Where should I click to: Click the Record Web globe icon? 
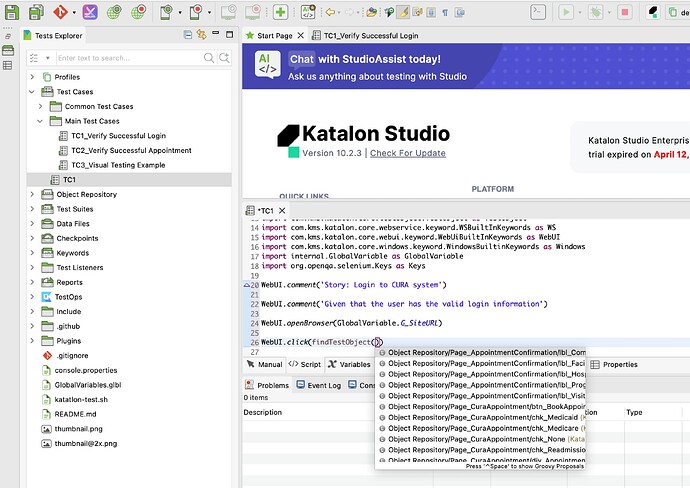pyautogui.click(x=139, y=12)
